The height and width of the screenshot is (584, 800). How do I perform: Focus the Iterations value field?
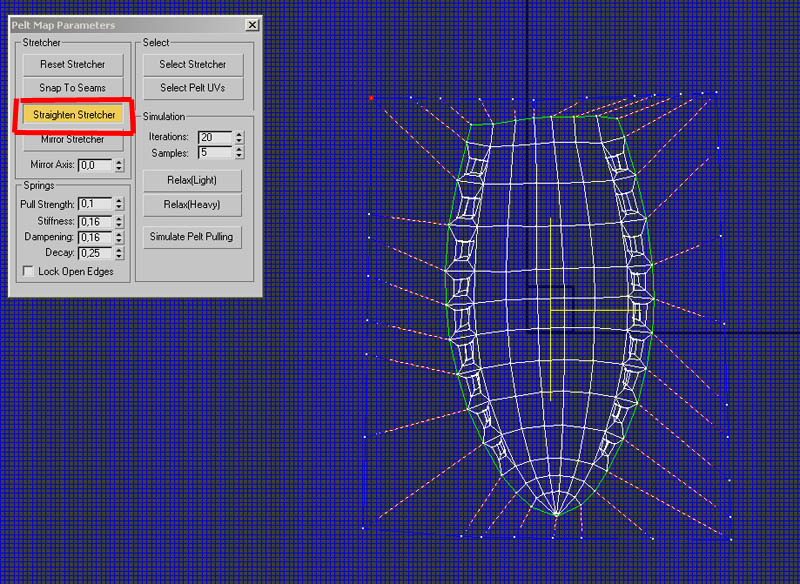pos(215,137)
